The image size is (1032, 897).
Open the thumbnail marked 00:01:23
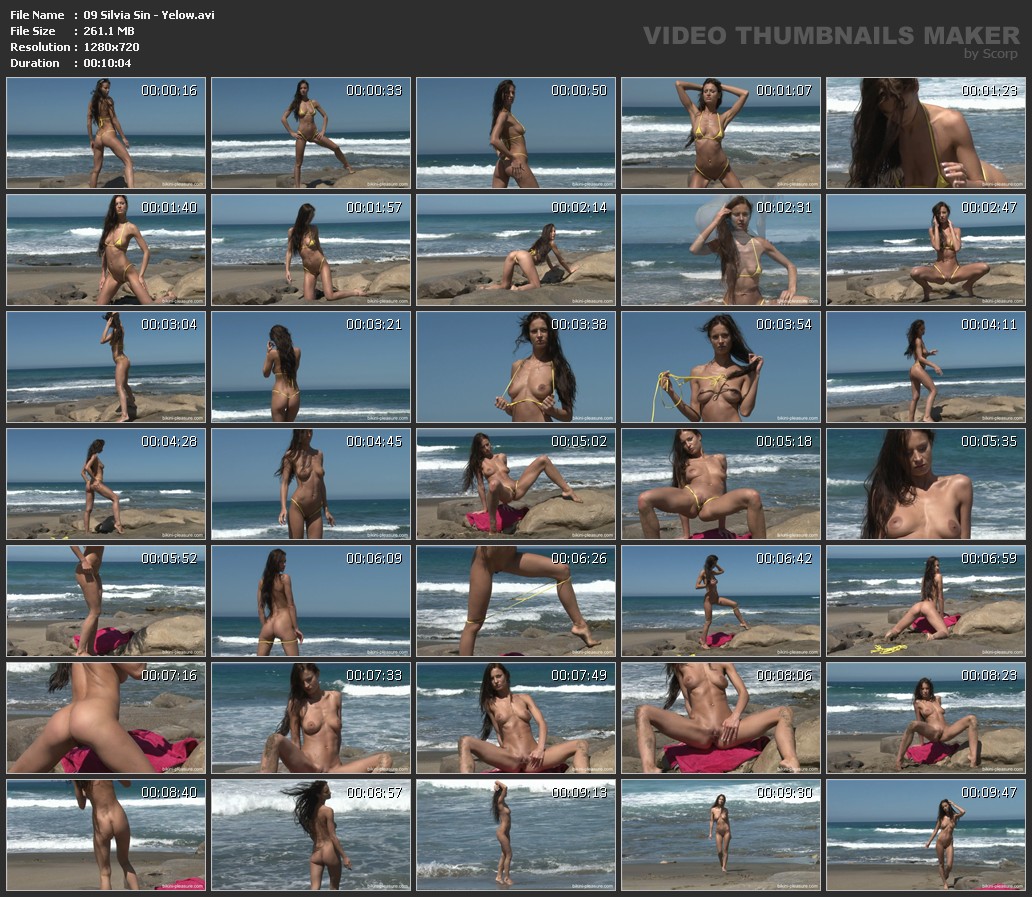click(925, 133)
